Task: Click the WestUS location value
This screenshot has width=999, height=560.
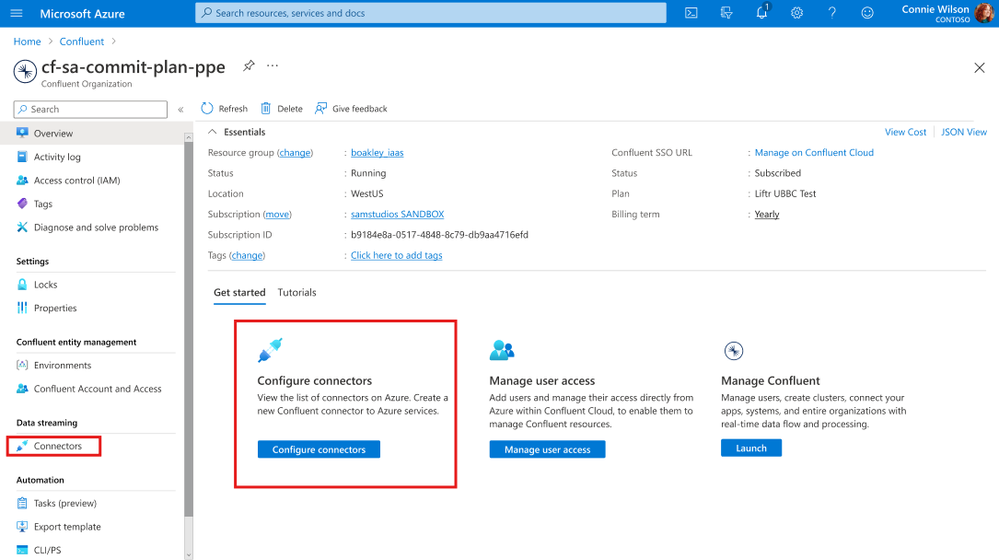Action: click(367, 194)
